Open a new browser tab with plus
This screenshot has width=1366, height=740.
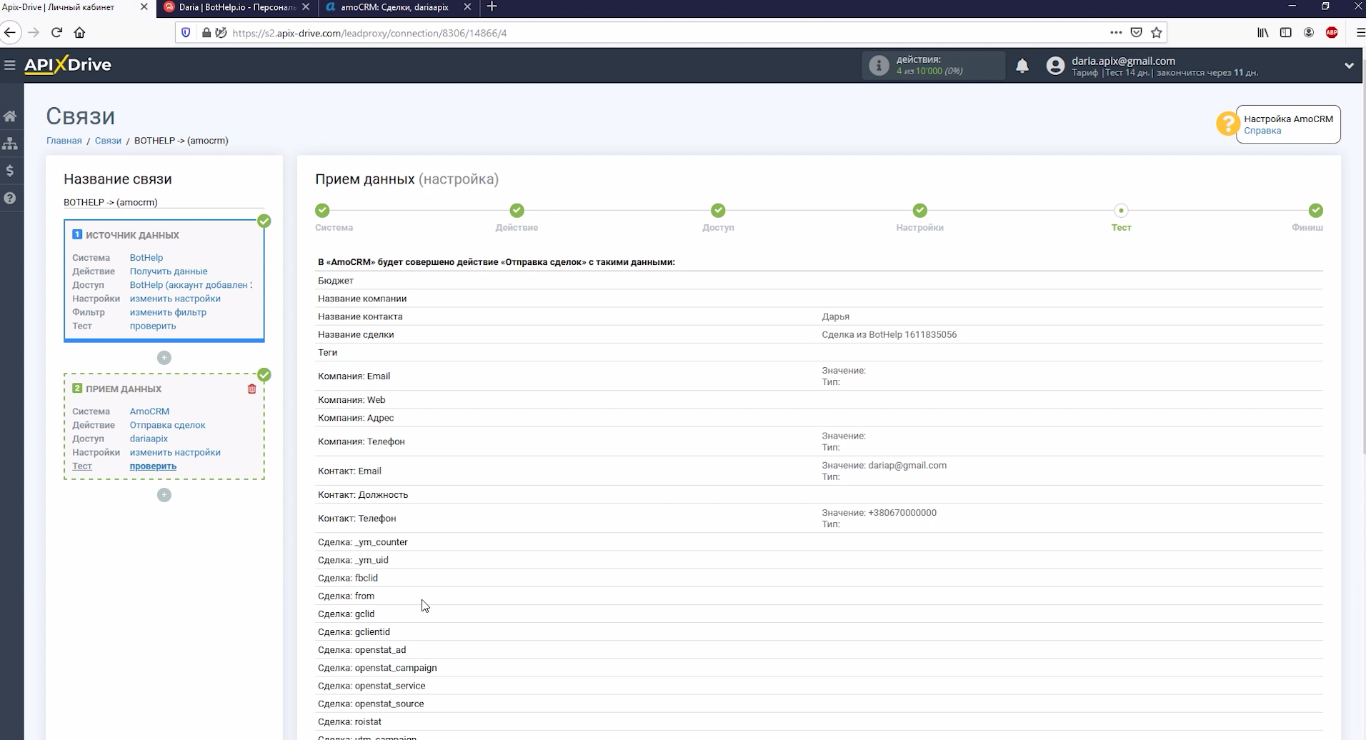click(491, 7)
